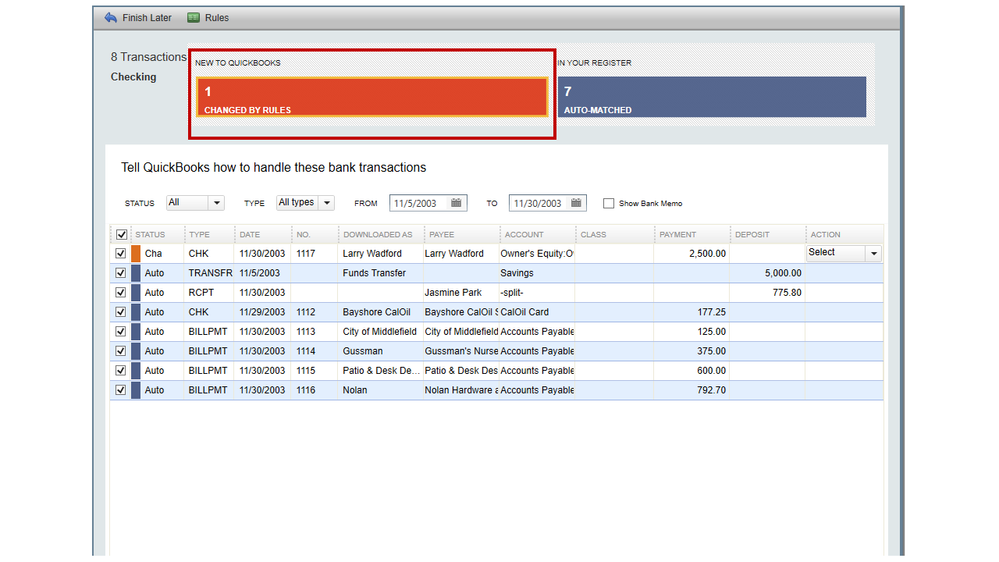Enable the Show Bank Memo checkbox
Image resolution: width=999 pixels, height=562 pixels.
[x=608, y=203]
